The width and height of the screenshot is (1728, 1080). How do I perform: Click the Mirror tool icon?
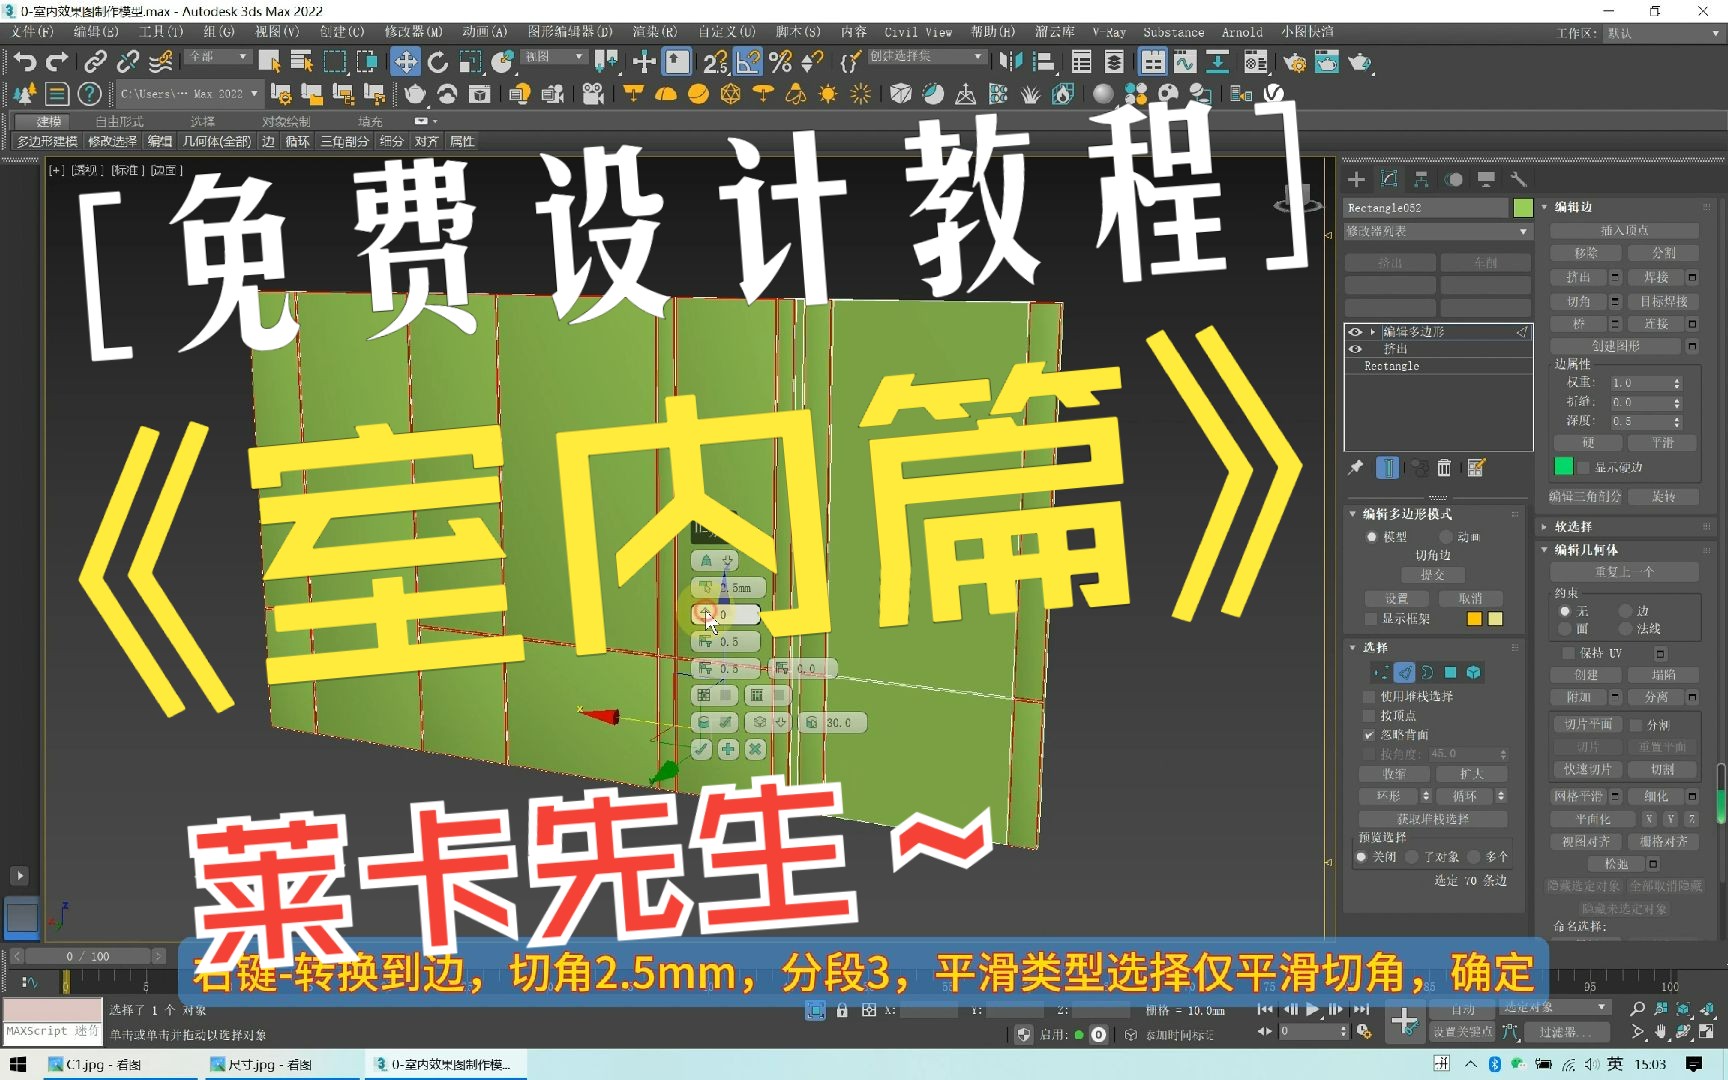pos(1014,62)
